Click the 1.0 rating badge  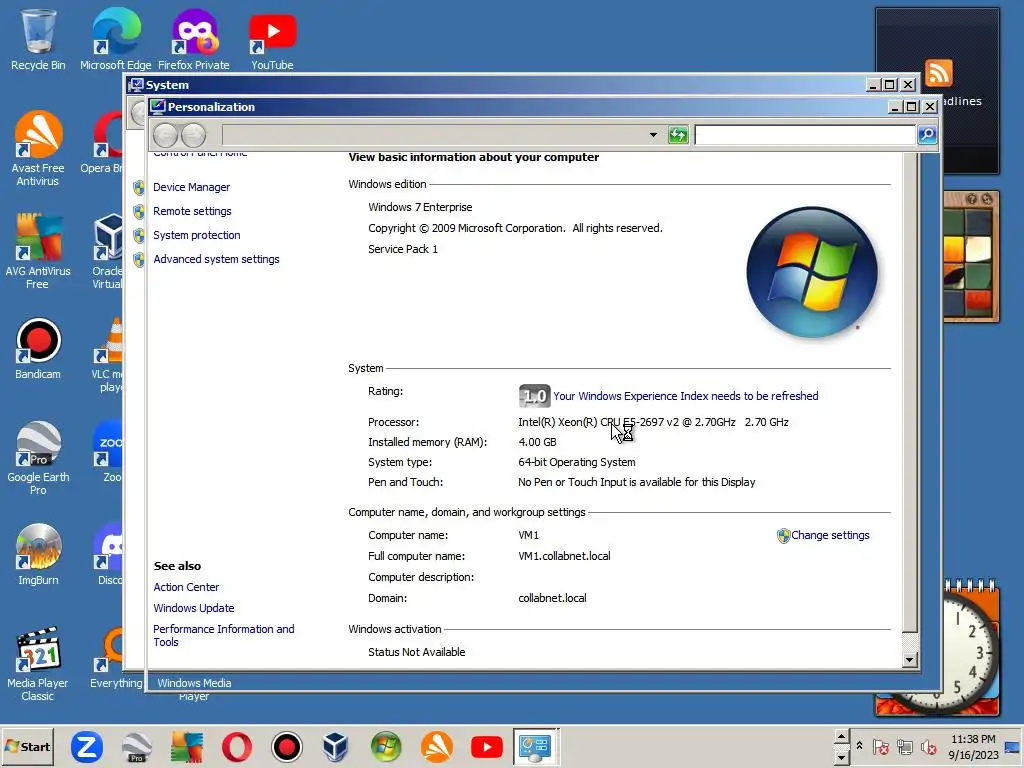[x=534, y=396]
